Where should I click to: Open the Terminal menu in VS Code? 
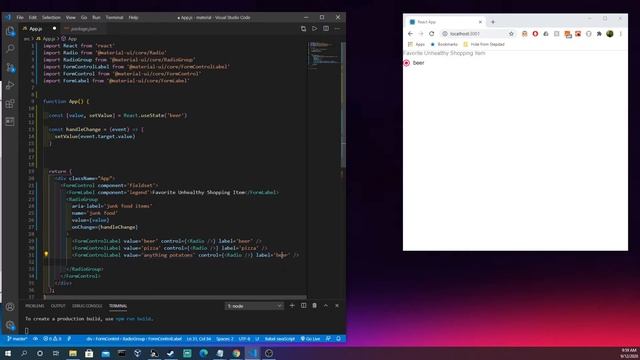click(115, 18)
